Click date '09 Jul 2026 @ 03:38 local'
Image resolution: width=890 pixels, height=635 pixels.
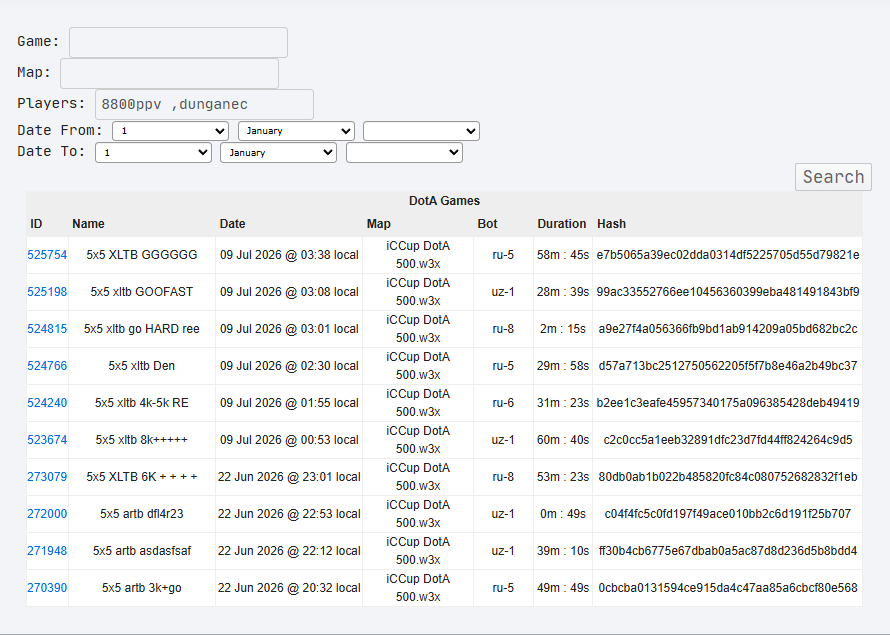click(x=289, y=255)
